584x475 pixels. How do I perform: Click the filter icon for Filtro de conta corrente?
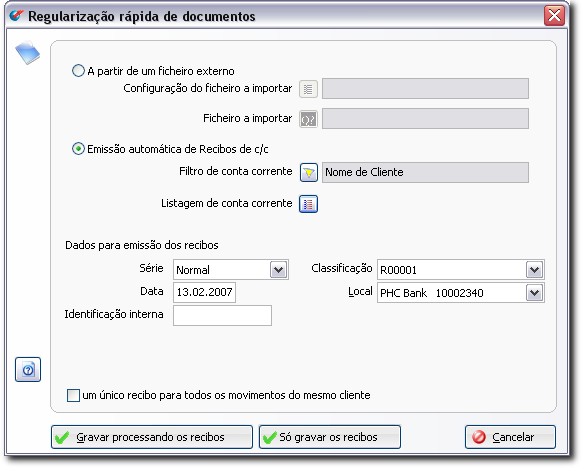[309, 172]
